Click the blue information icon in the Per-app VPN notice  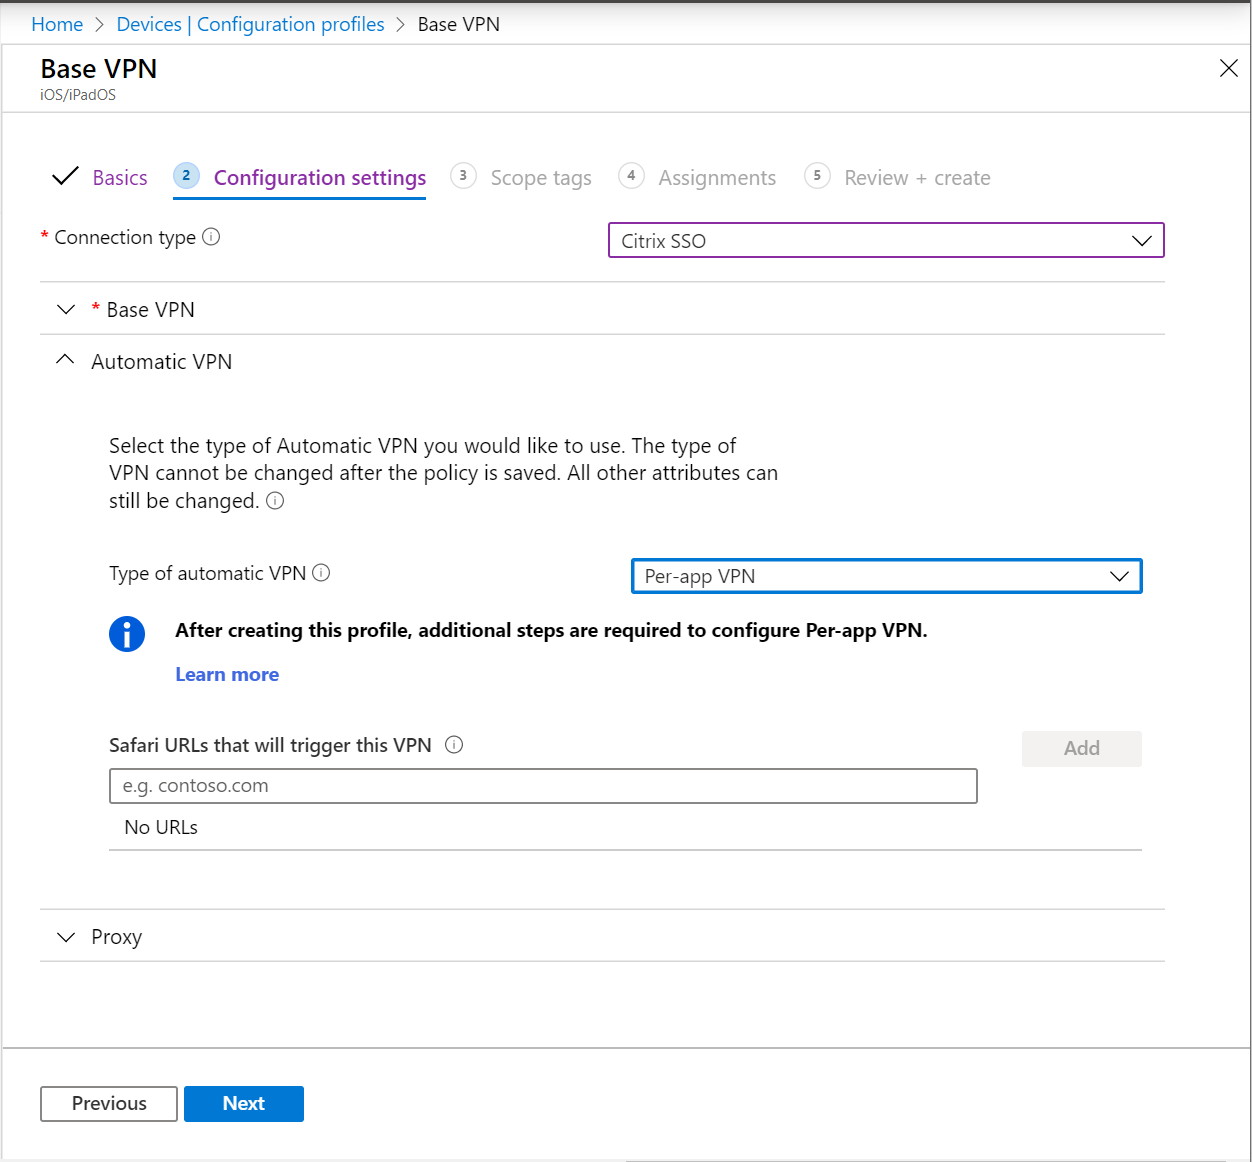(127, 634)
